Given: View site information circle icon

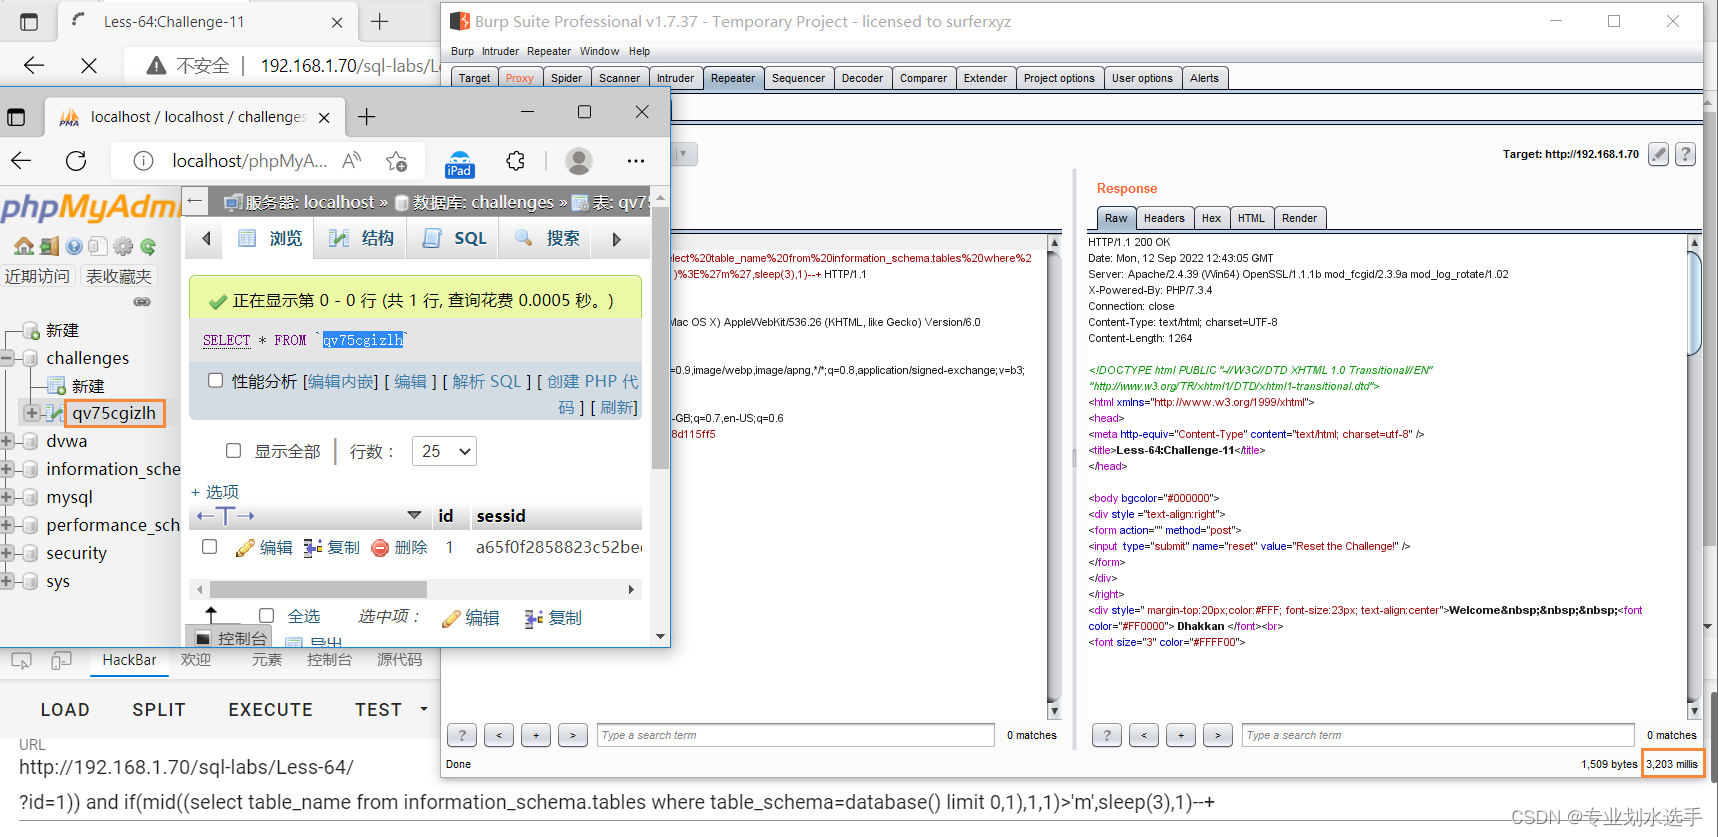Looking at the screenshot, I should tap(143, 161).
